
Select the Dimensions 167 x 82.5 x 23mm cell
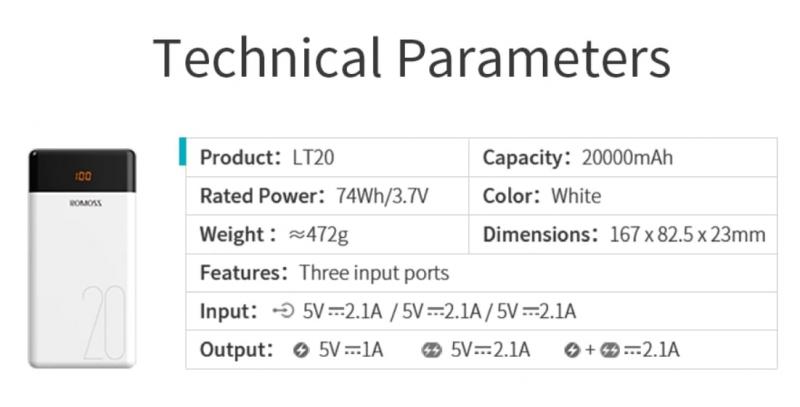(623, 235)
